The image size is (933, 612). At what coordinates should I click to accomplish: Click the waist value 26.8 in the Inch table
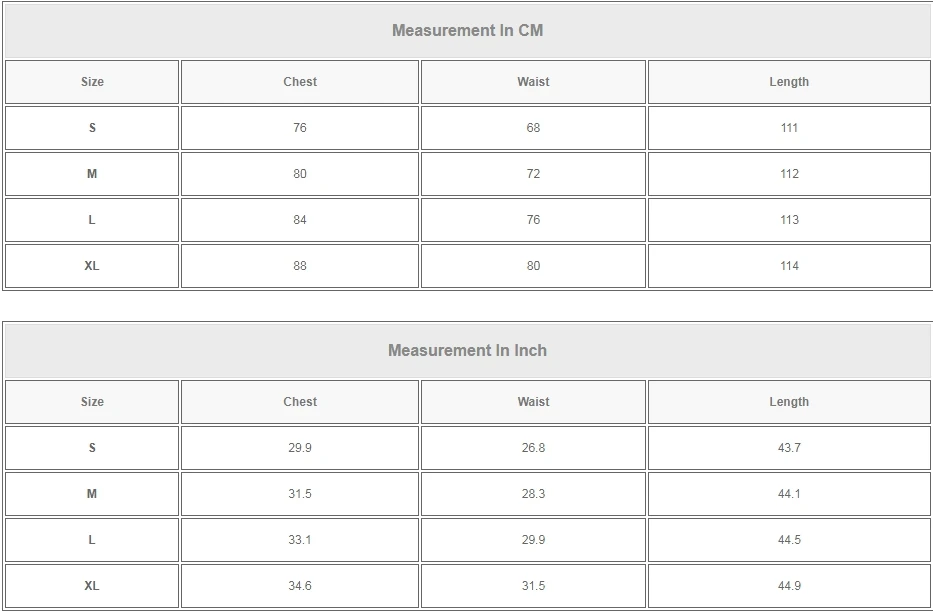pos(533,448)
